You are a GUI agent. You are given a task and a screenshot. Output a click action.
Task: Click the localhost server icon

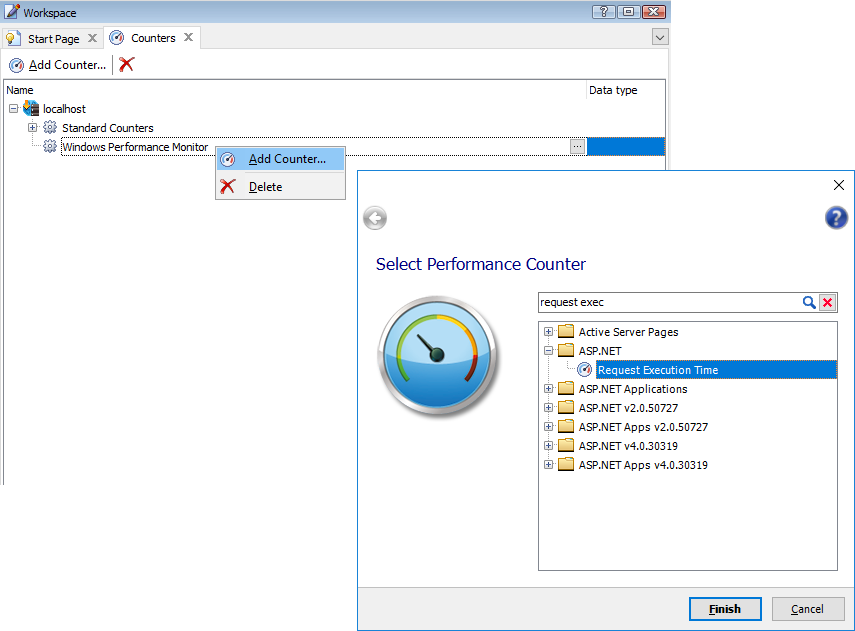[x=31, y=108]
